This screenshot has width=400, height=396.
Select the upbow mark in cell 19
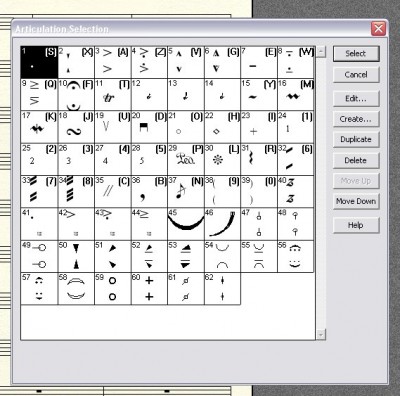[113, 127]
